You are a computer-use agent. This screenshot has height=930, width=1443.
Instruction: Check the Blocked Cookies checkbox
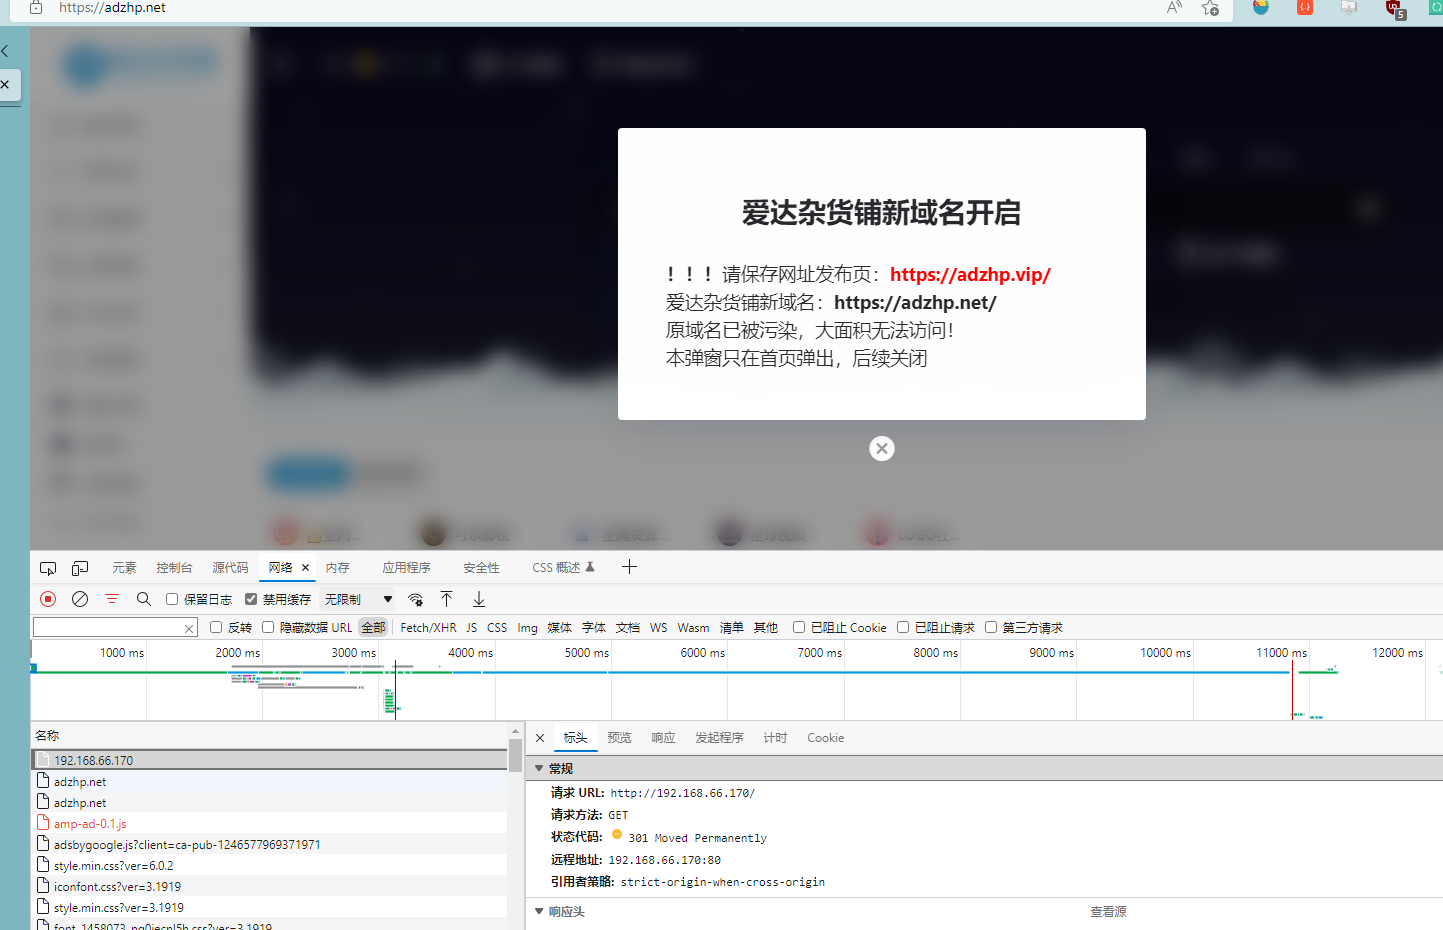pos(799,627)
